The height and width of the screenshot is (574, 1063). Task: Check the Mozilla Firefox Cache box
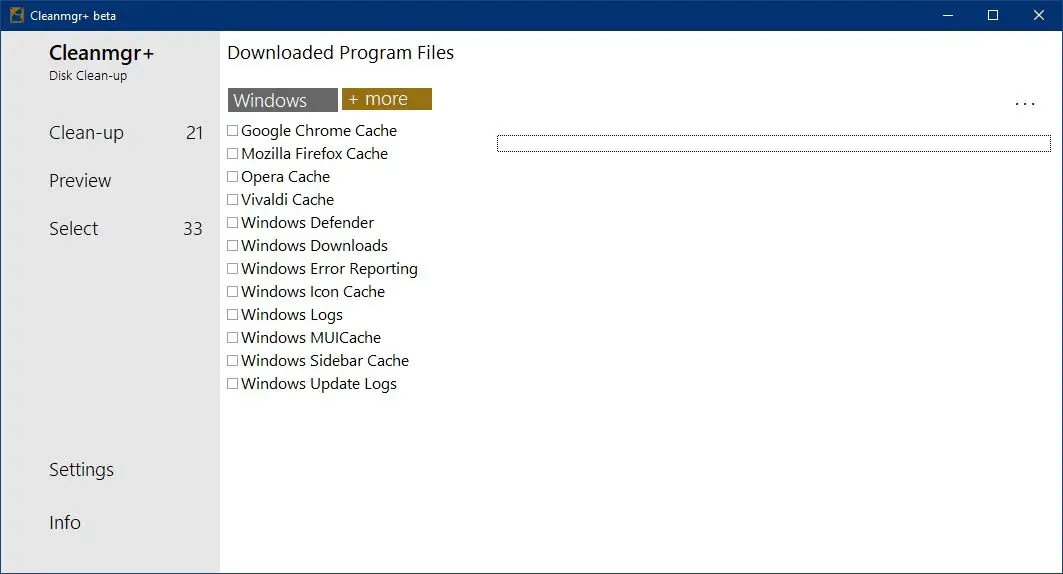point(233,153)
